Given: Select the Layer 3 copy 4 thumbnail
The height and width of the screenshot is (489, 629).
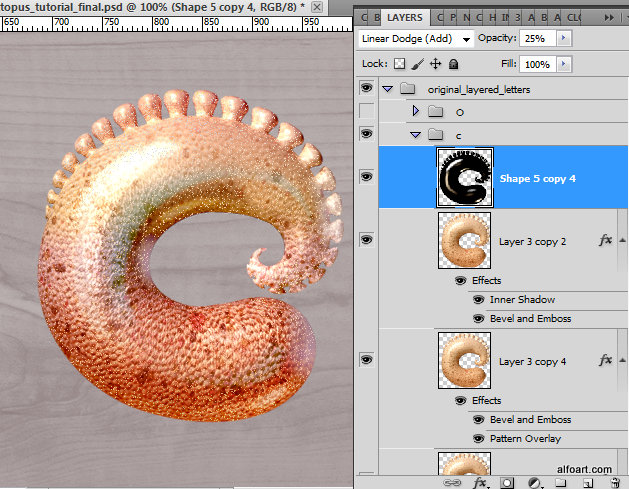Looking at the screenshot, I should coord(465,360).
